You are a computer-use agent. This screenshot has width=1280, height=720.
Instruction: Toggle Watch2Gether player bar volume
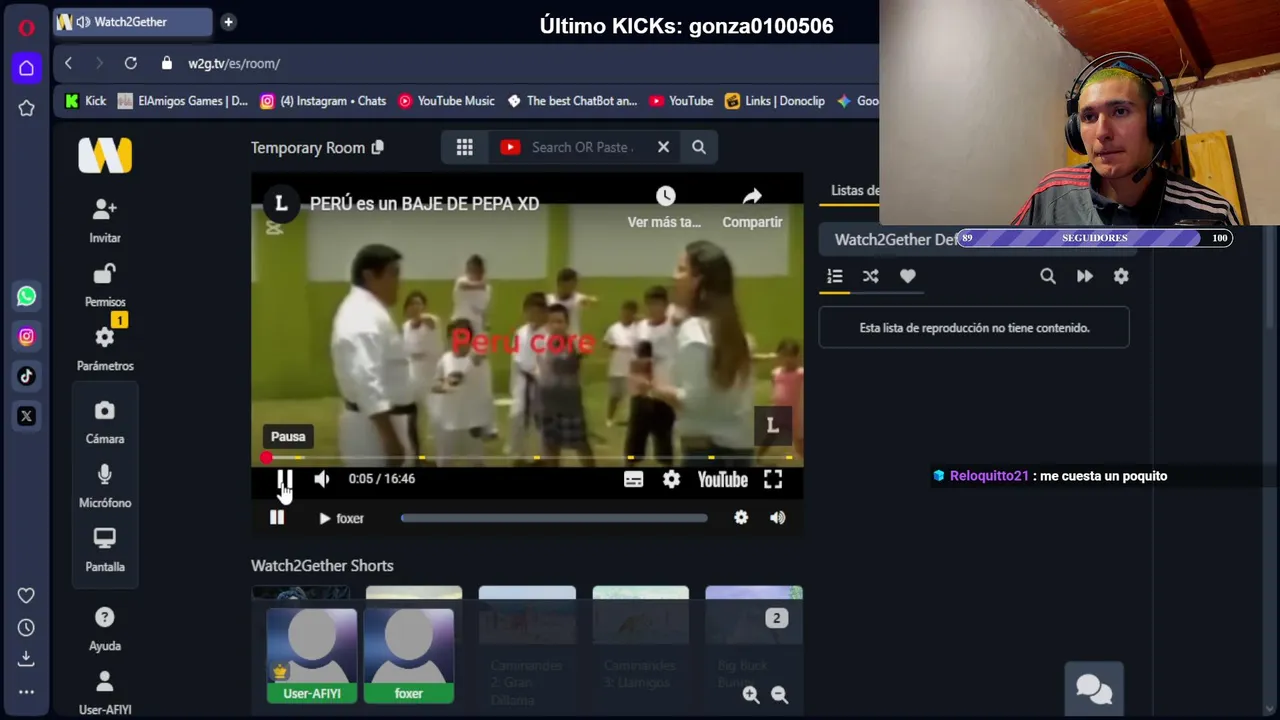[x=777, y=518]
